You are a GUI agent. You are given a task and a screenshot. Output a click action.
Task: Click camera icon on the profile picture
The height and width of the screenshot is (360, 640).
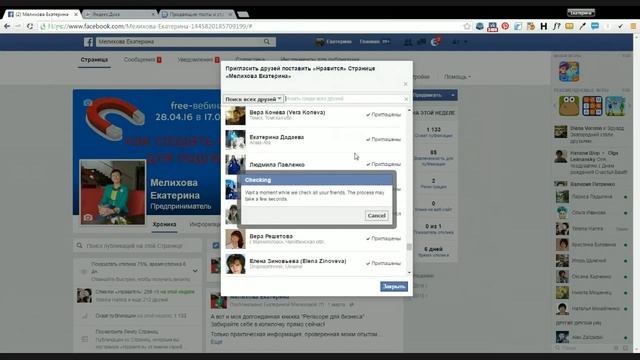click(x=88, y=218)
